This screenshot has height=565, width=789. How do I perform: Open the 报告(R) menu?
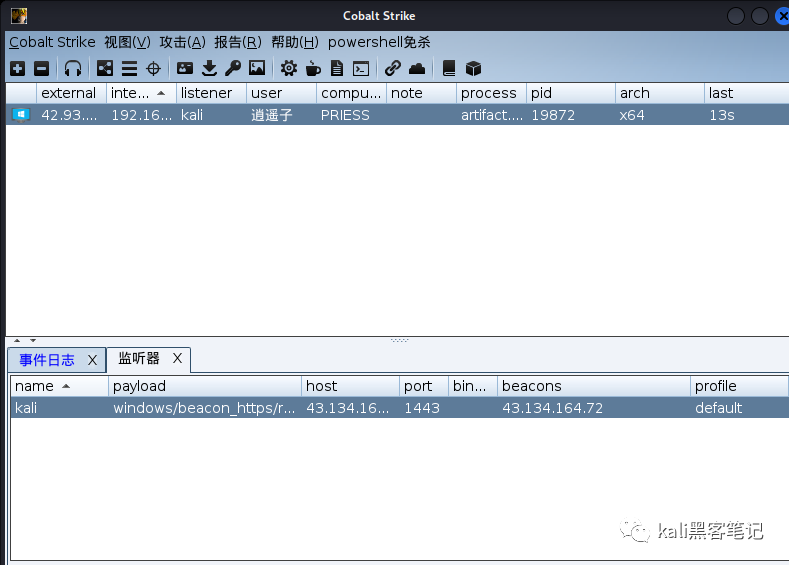238,42
